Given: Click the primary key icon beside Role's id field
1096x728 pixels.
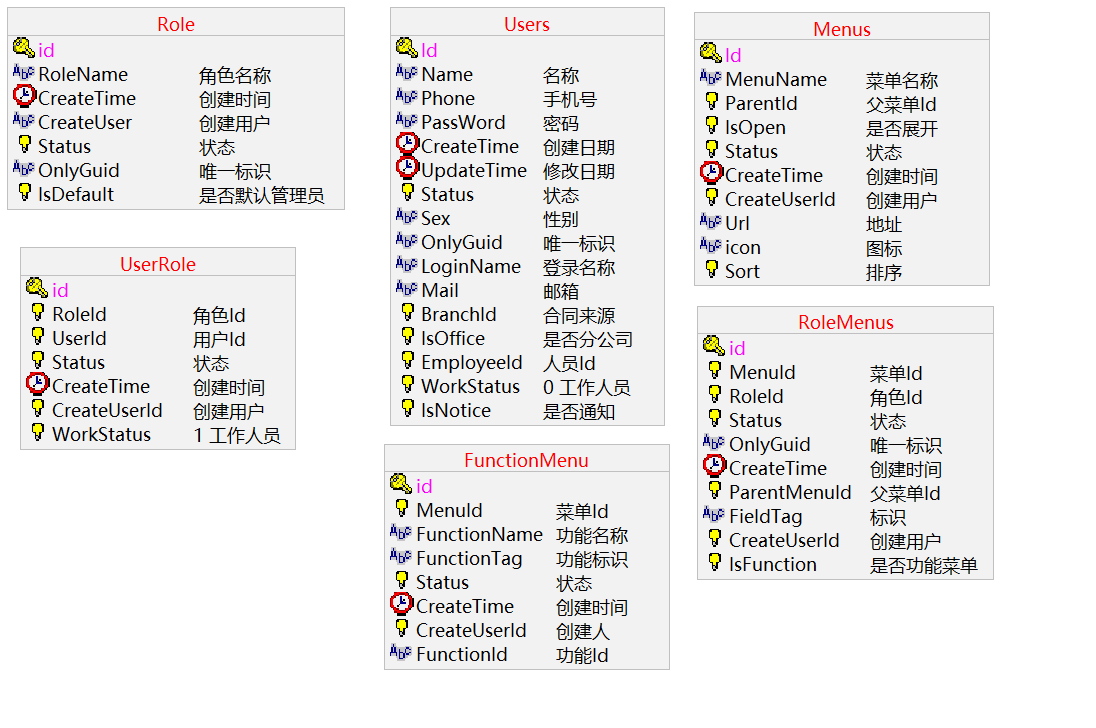Looking at the screenshot, I should [25, 49].
